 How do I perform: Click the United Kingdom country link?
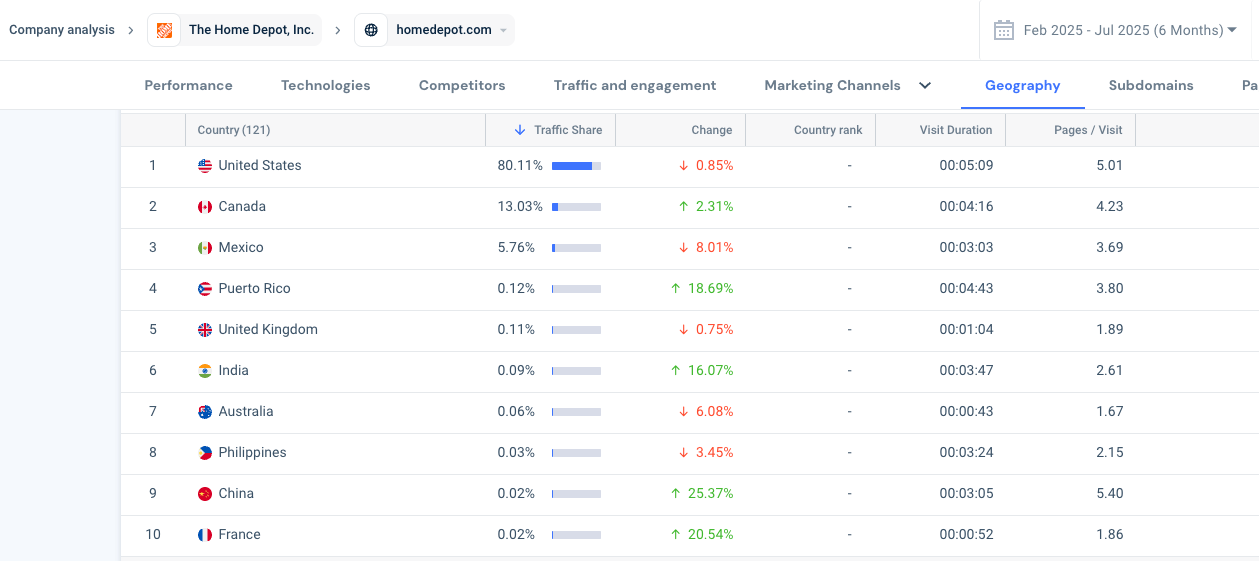coord(268,330)
